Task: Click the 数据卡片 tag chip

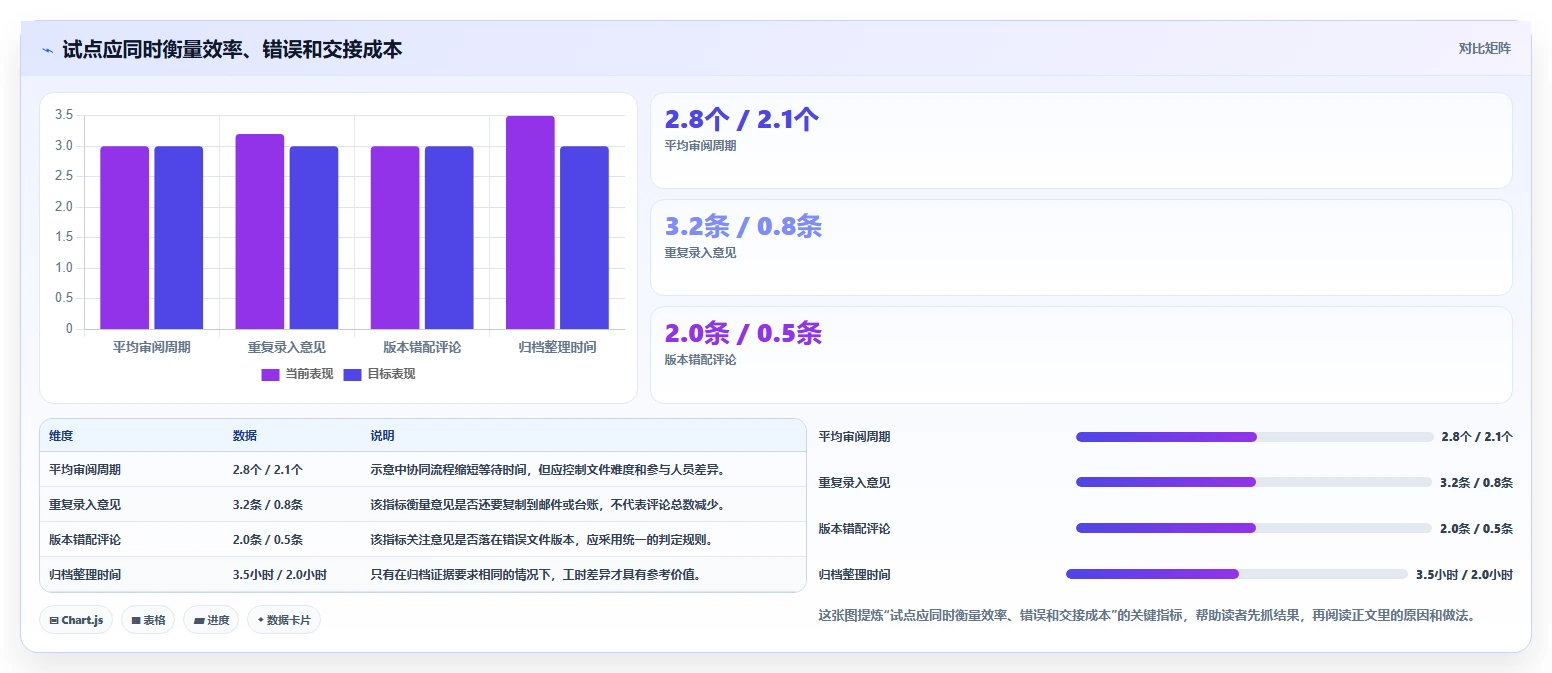Action: [x=284, y=620]
